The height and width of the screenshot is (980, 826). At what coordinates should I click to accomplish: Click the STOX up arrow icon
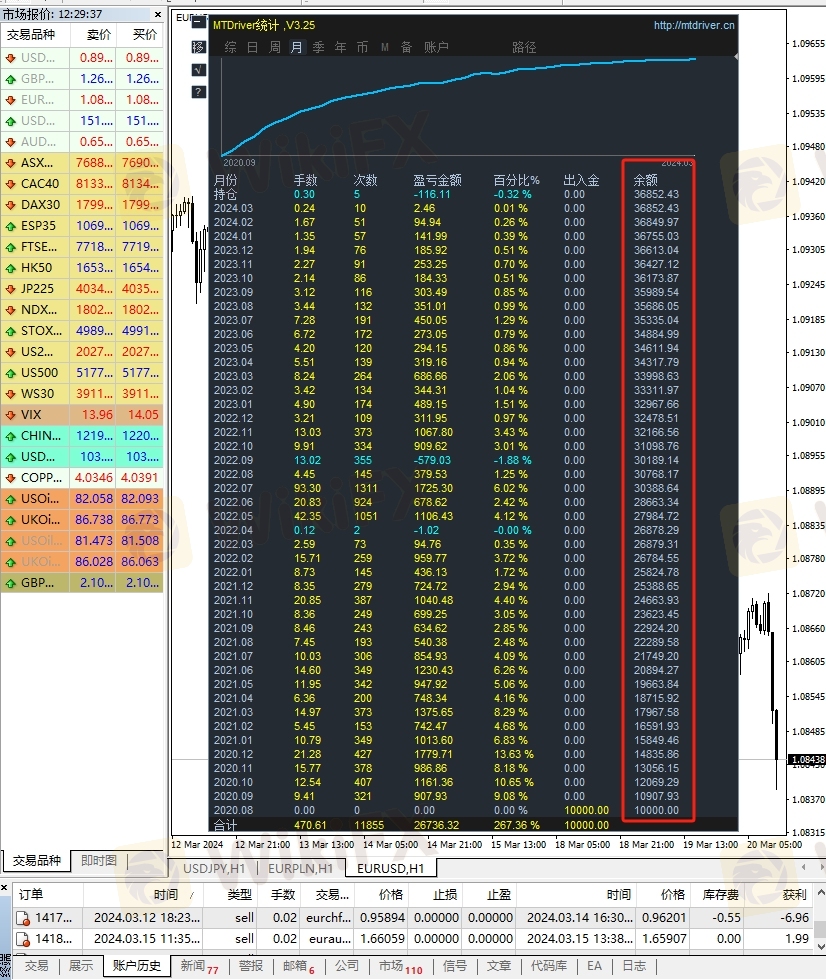tap(11, 331)
